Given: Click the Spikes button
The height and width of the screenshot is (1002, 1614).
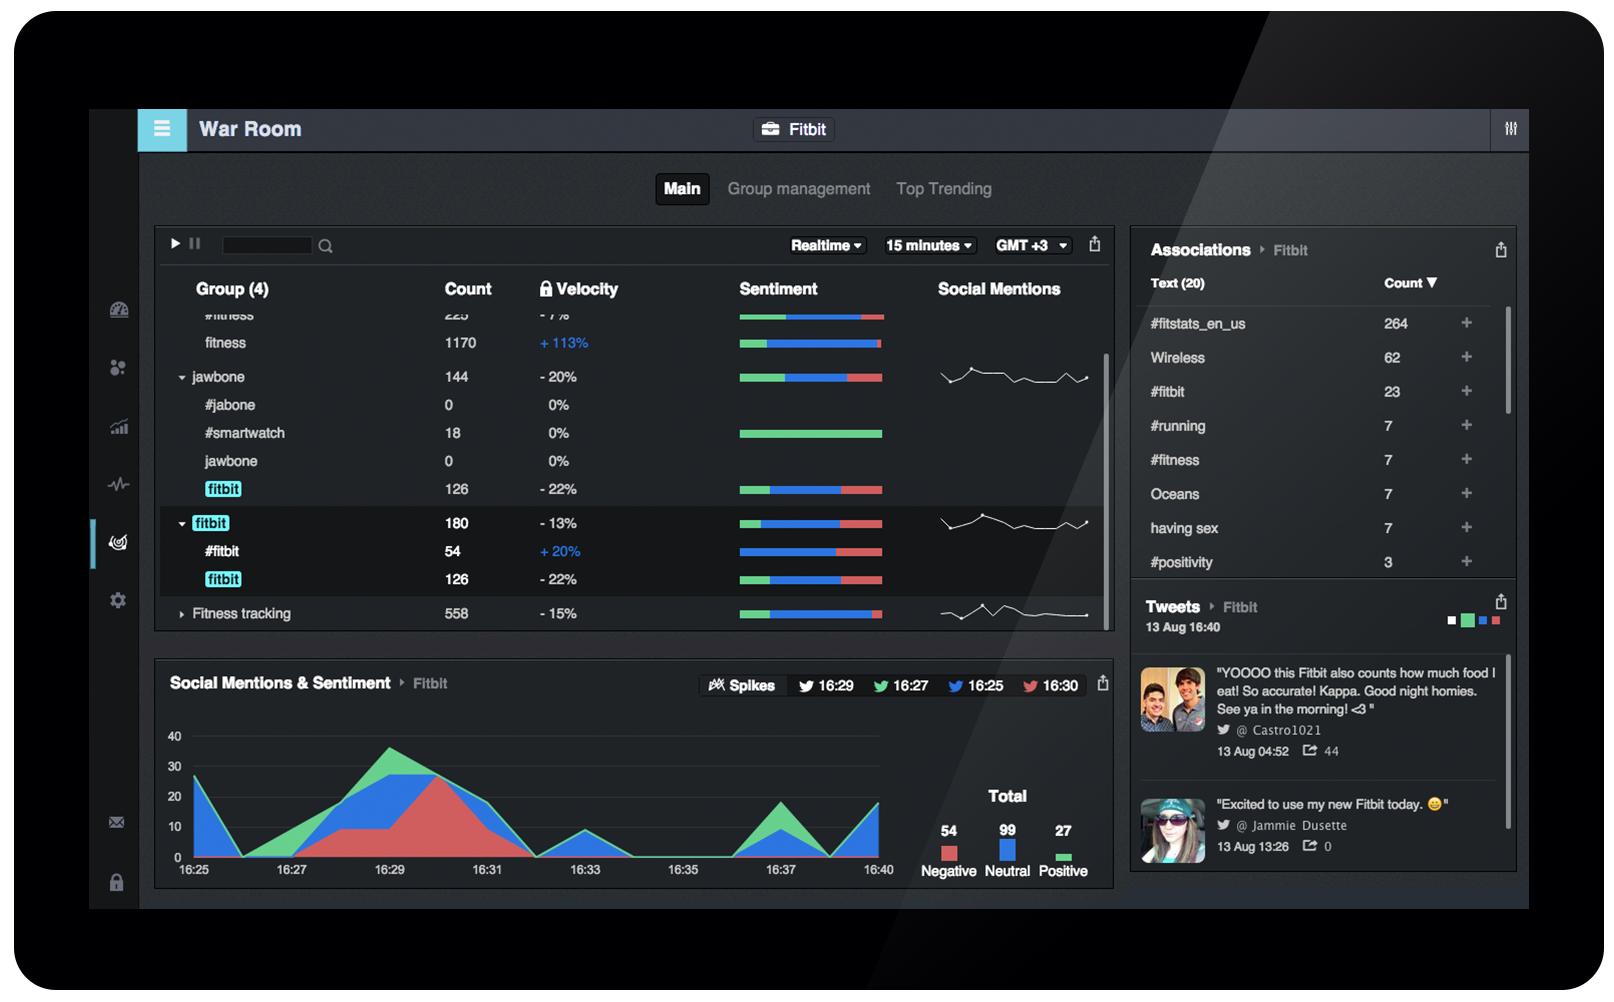Looking at the screenshot, I should [742, 685].
